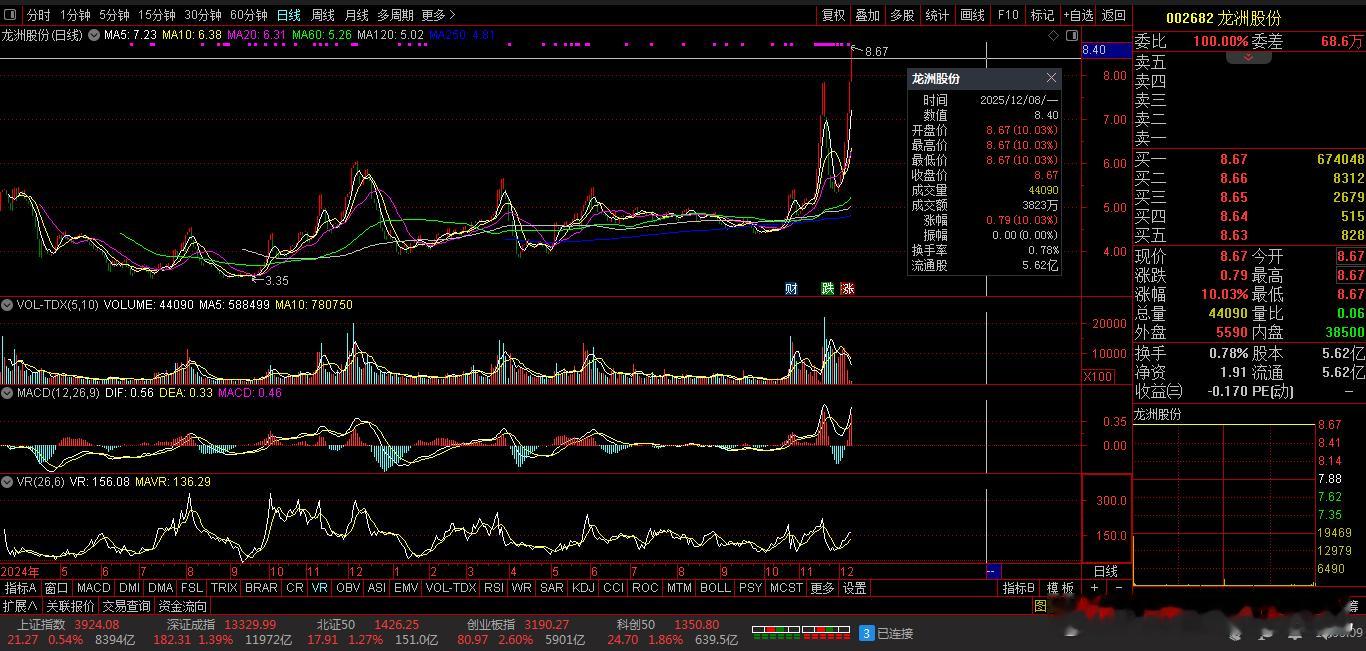
Task: Click the 上证指数 3924.08 status entry
Action: coord(68,625)
